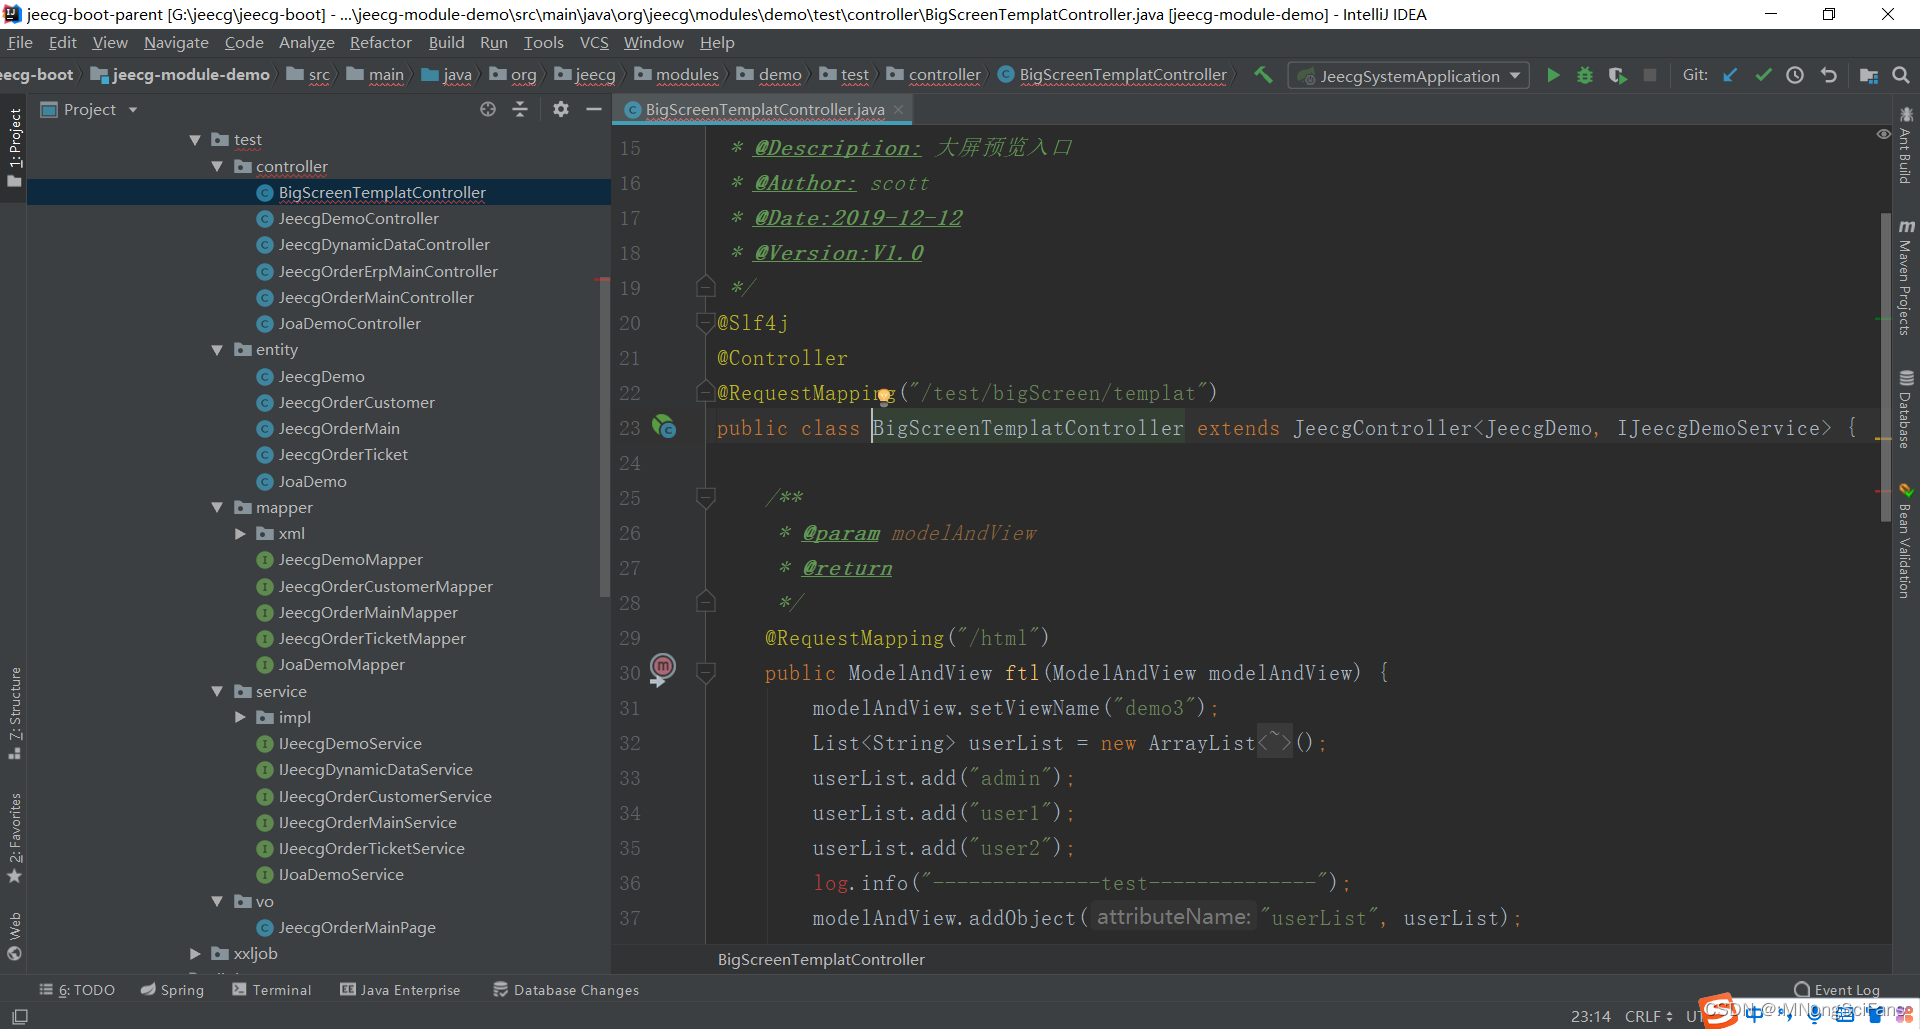The image size is (1920, 1029).
Task: Collapse the entity folder
Action: [217, 350]
